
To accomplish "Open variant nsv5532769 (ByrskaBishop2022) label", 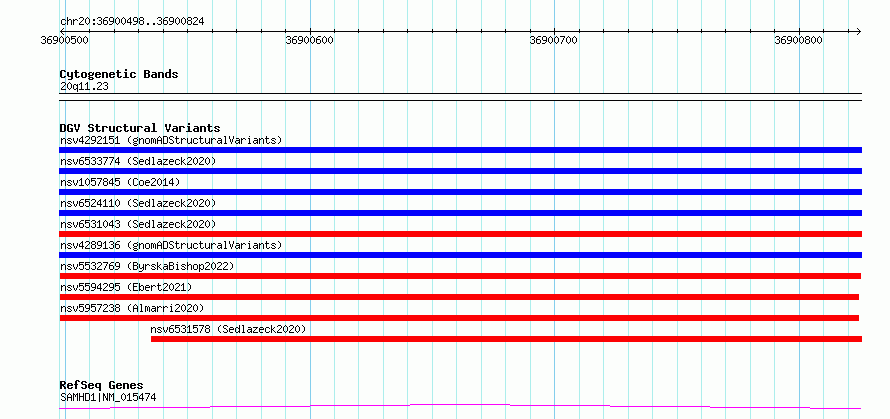I will (147, 266).
